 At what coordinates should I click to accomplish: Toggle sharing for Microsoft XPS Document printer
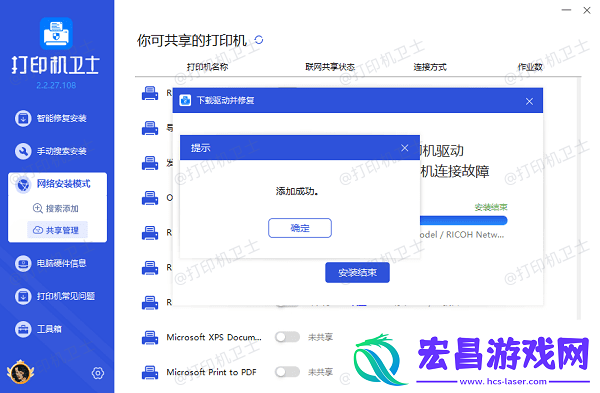click(287, 337)
